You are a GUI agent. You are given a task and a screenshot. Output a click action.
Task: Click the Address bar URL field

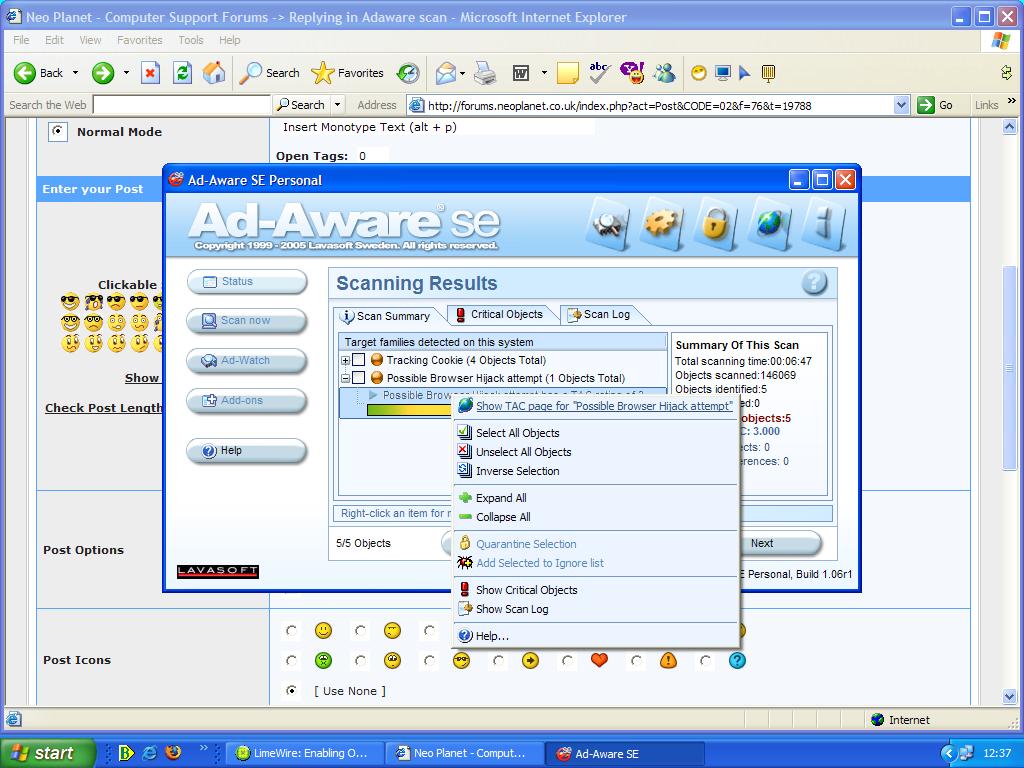coord(660,105)
